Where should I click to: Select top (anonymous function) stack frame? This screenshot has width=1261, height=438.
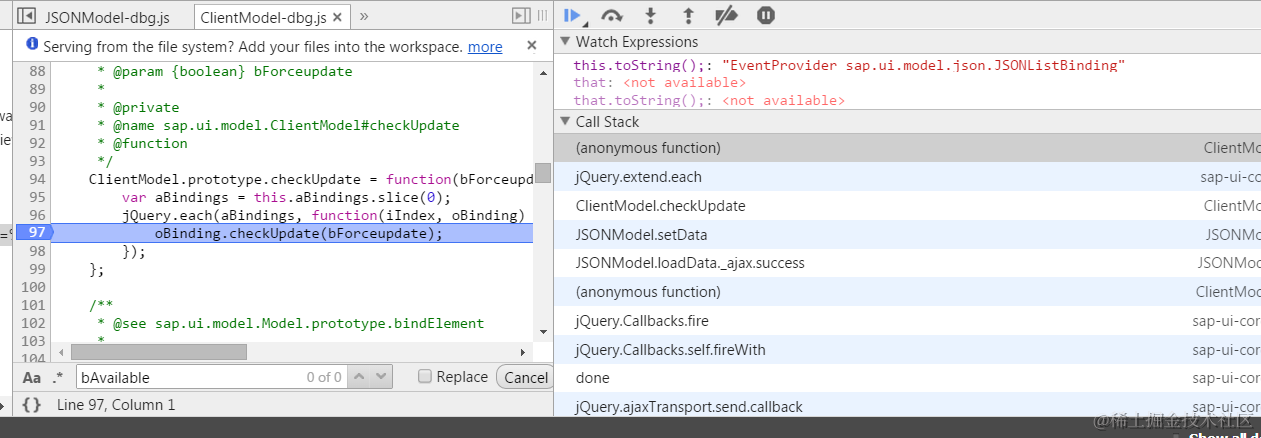coord(907,148)
